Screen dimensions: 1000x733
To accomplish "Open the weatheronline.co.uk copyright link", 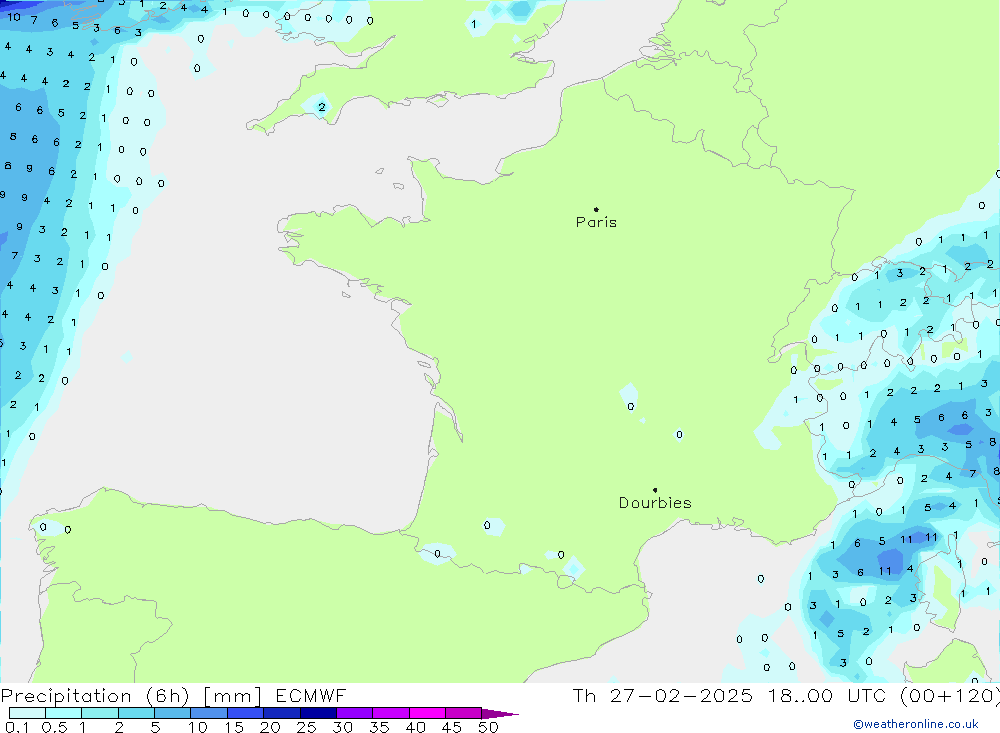I will point(916,724).
